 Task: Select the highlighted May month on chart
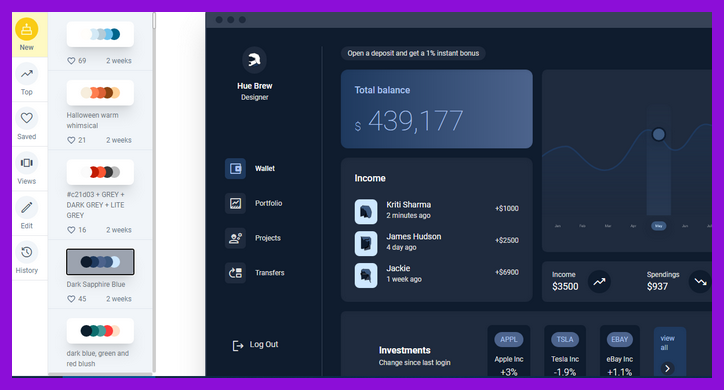coord(658,226)
